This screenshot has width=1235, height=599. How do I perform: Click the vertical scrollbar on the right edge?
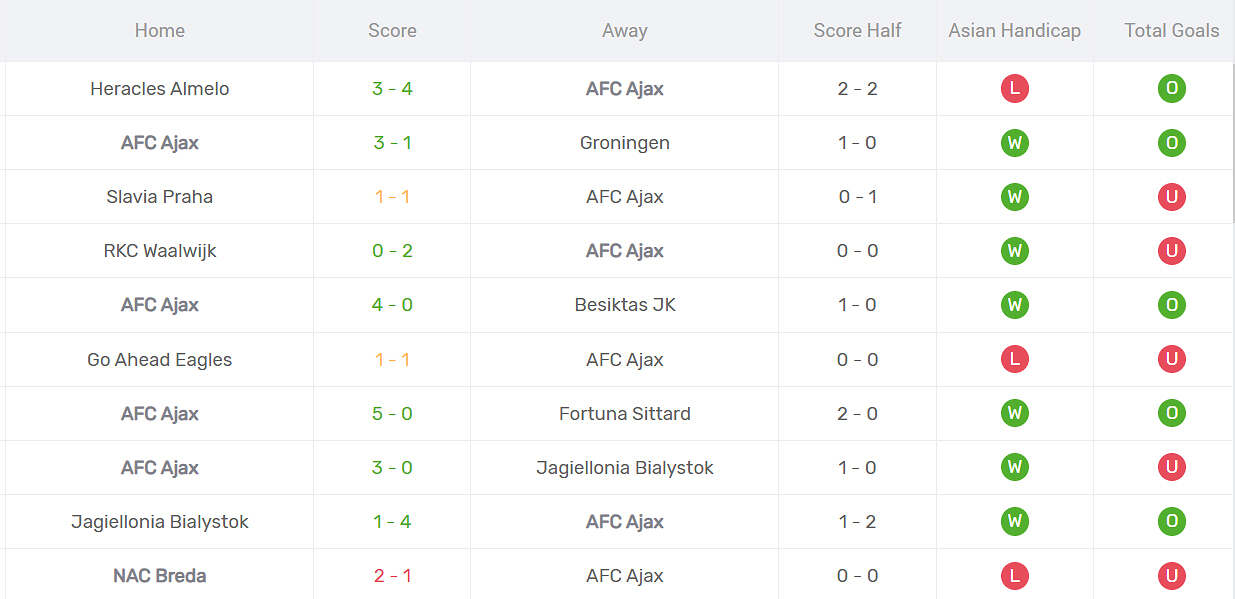point(1233,140)
